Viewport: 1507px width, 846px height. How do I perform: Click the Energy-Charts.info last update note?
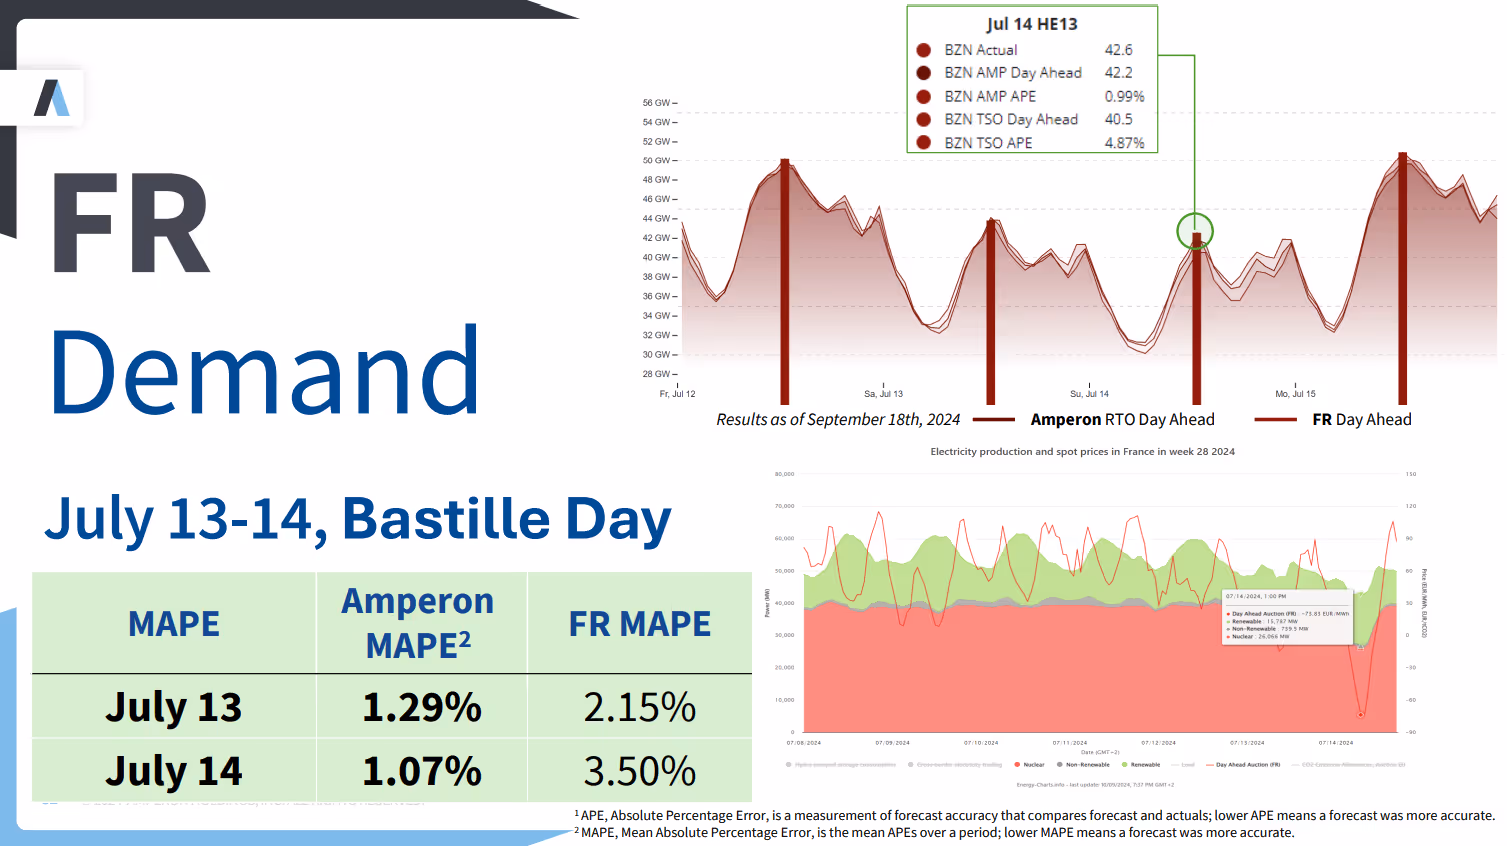1095,785
